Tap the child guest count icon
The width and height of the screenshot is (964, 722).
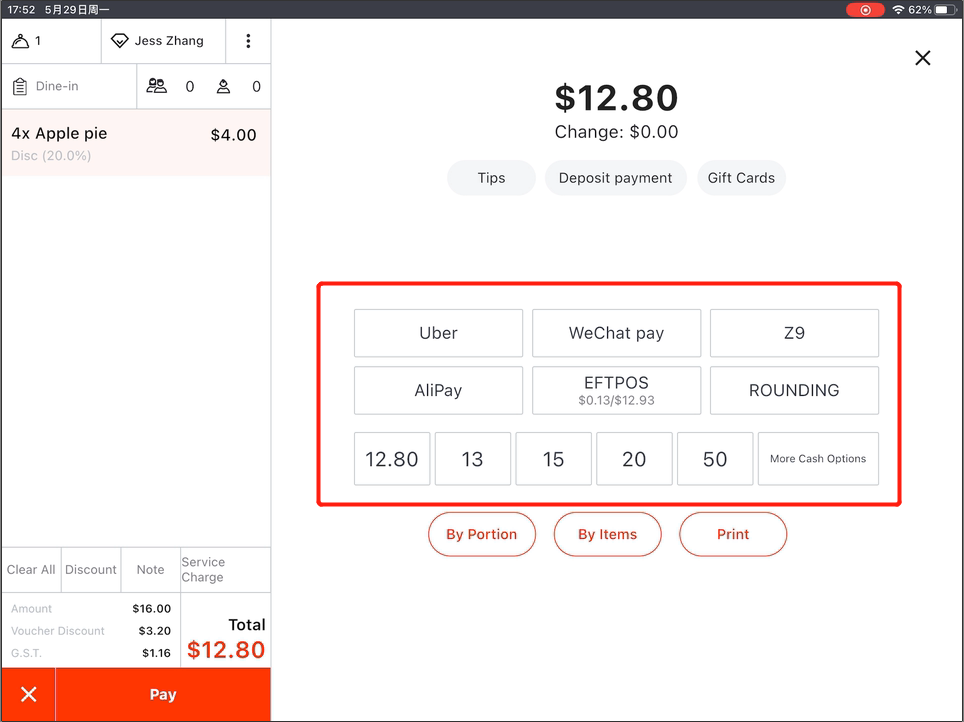[223, 86]
